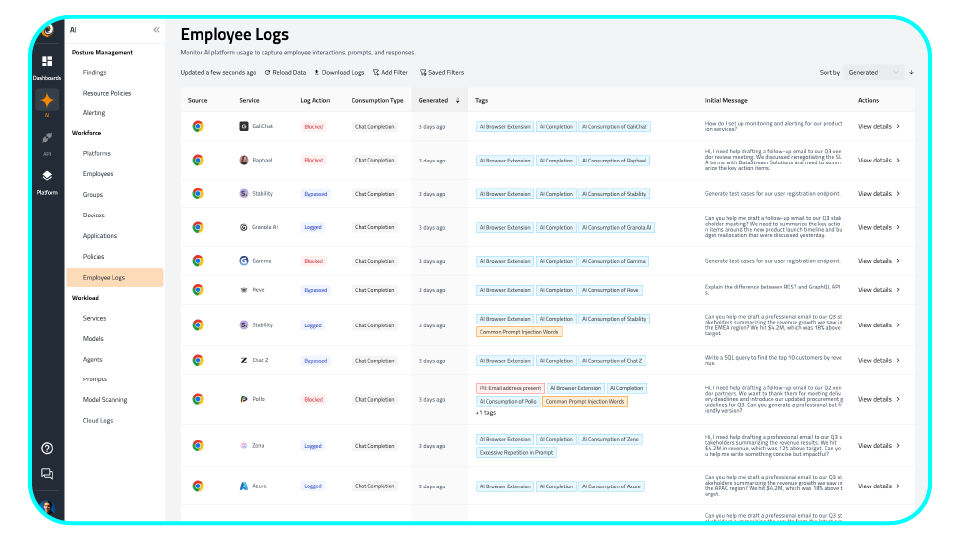Collapse the AI navigation panel
Image resolution: width=960 pixels, height=540 pixels.
pyautogui.click(x=156, y=29)
